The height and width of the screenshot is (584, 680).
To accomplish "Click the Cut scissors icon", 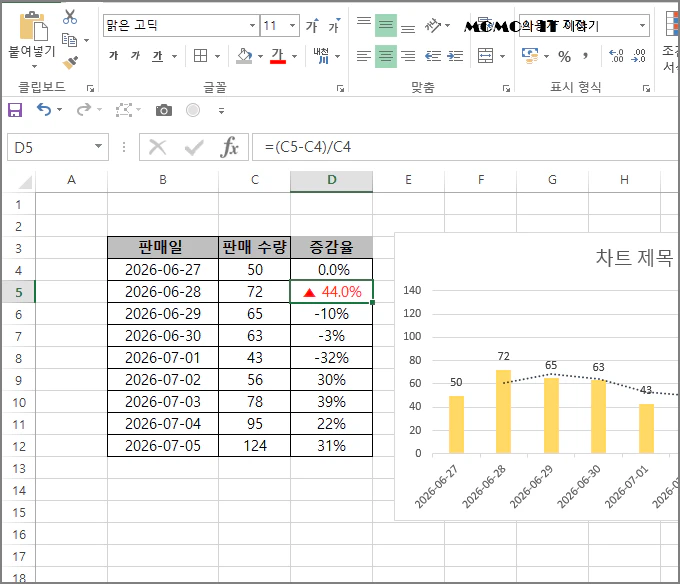I will [x=70, y=17].
